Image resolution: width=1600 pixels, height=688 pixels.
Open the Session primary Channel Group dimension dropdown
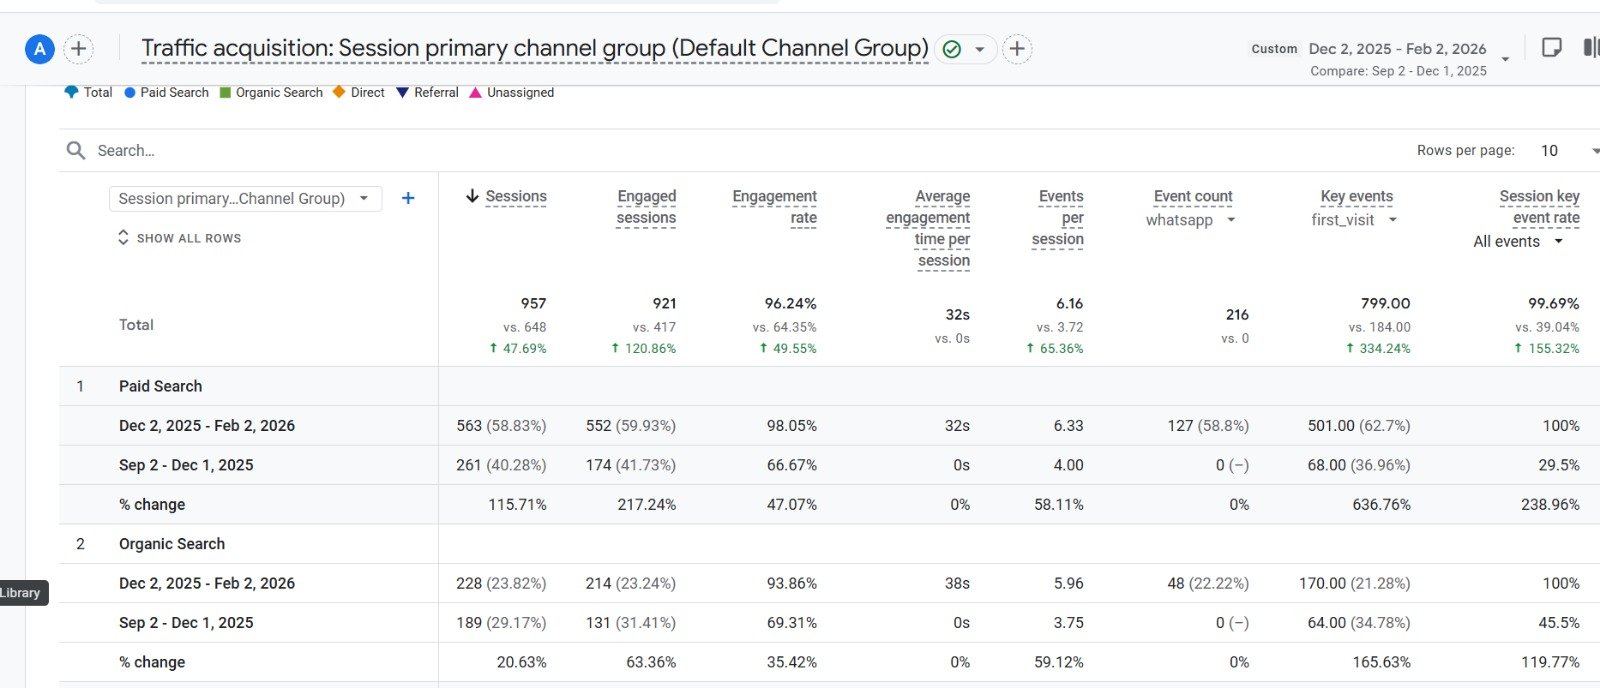(244, 198)
